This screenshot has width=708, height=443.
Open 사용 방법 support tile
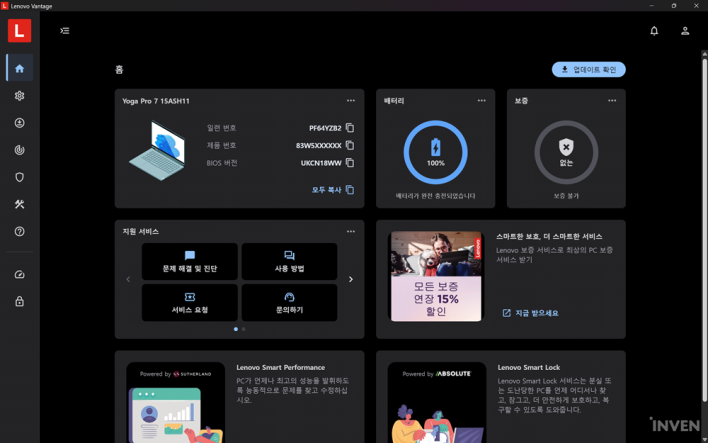pos(289,261)
